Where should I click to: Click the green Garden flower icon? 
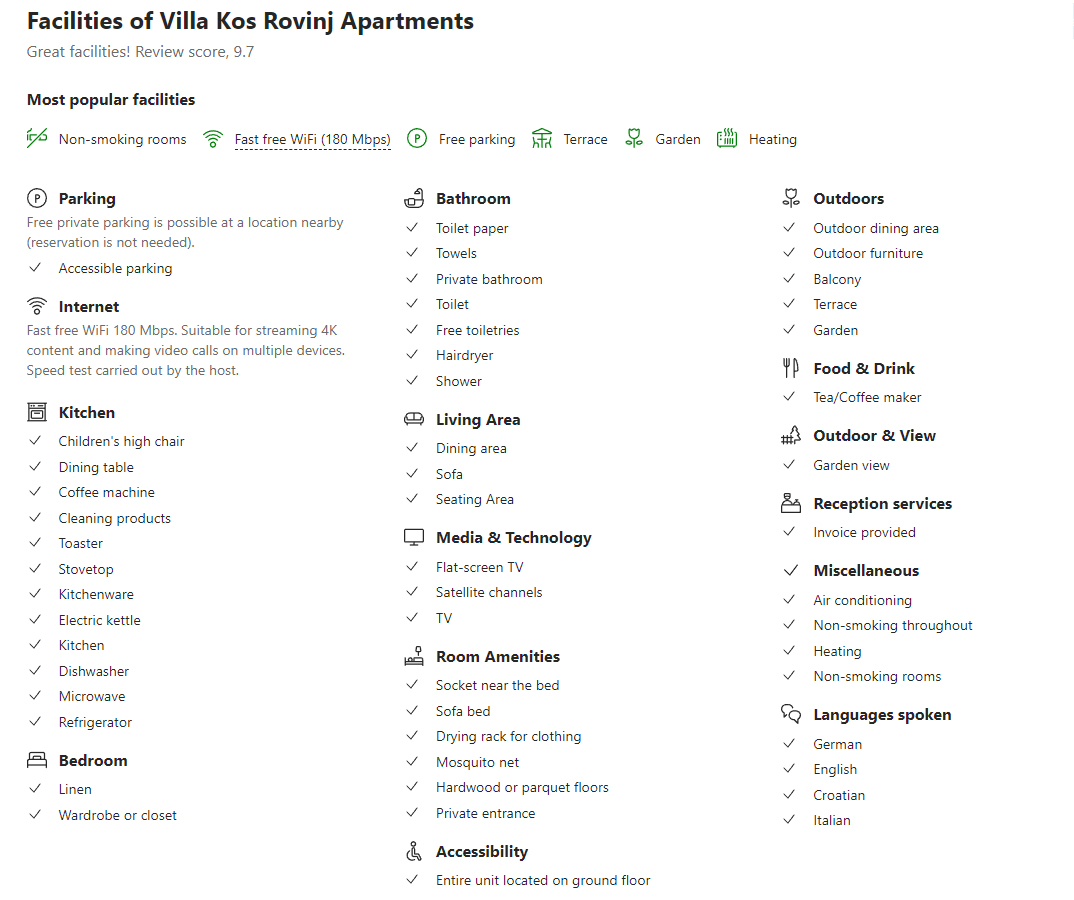click(634, 138)
